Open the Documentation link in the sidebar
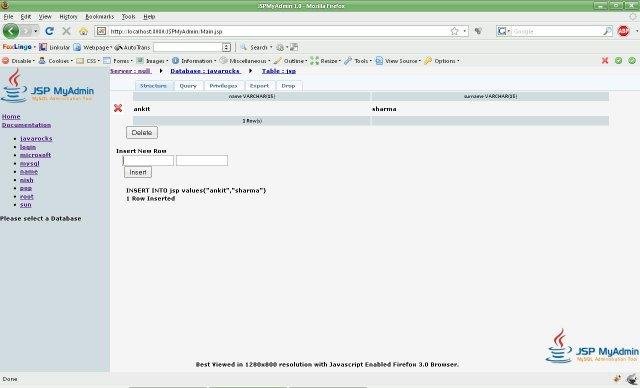 coord(27,125)
